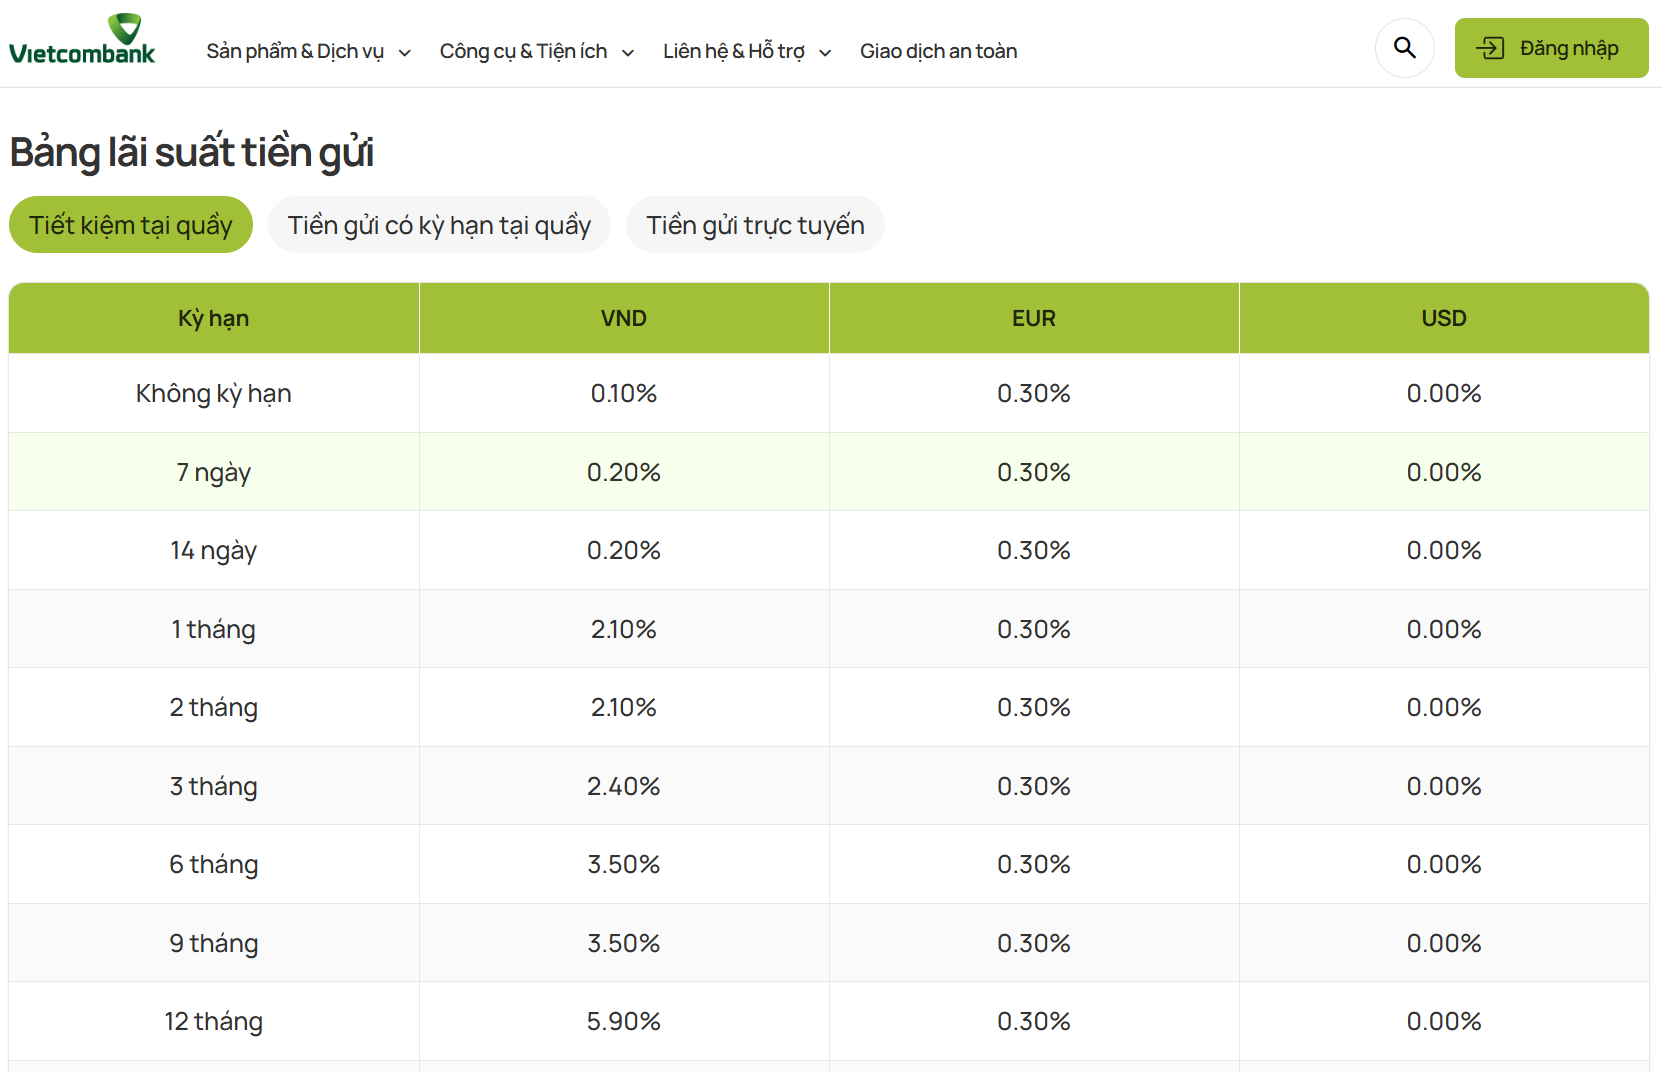The height and width of the screenshot is (1072, 1662).
Task: Open the search magnifier icon
Action: pos(1404,48)
